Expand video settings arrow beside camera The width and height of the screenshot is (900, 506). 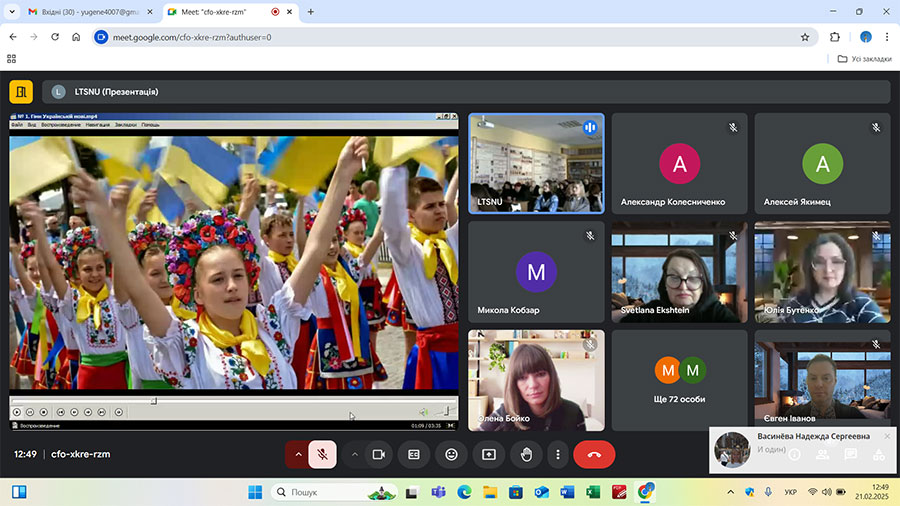point(354,454)
